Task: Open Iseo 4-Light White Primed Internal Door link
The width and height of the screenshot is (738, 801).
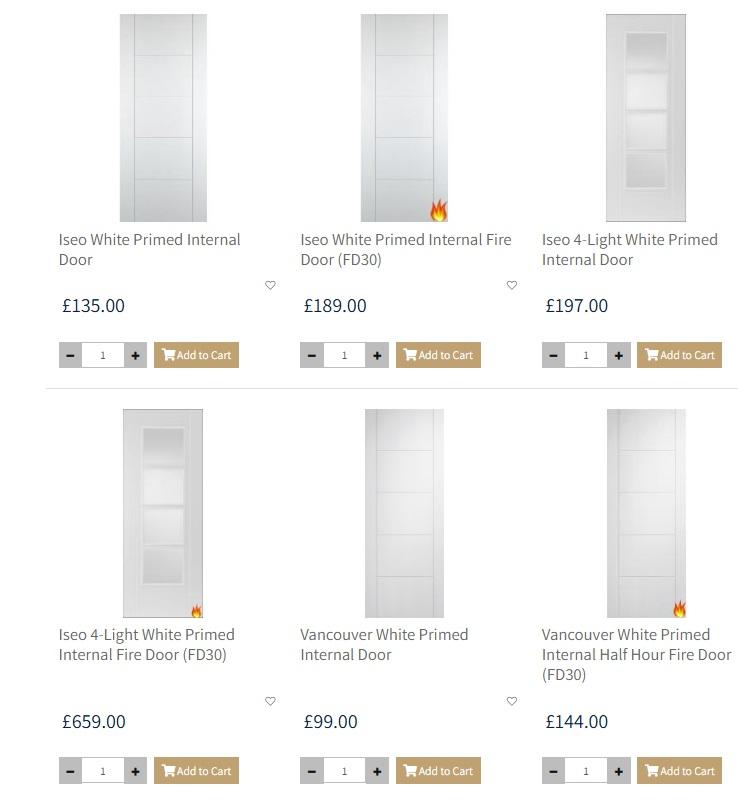Action: pos(630,250)
